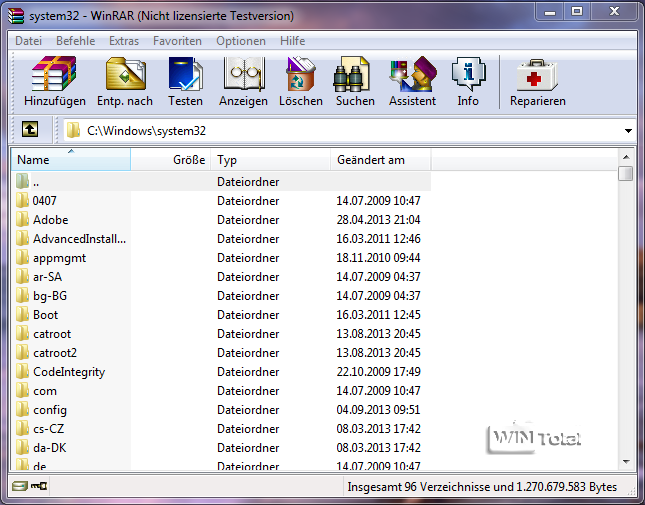Click the WinRAR icon in title bar
Image resolution: width=645 pixels, height=505 pixels.
click(16, 16)
